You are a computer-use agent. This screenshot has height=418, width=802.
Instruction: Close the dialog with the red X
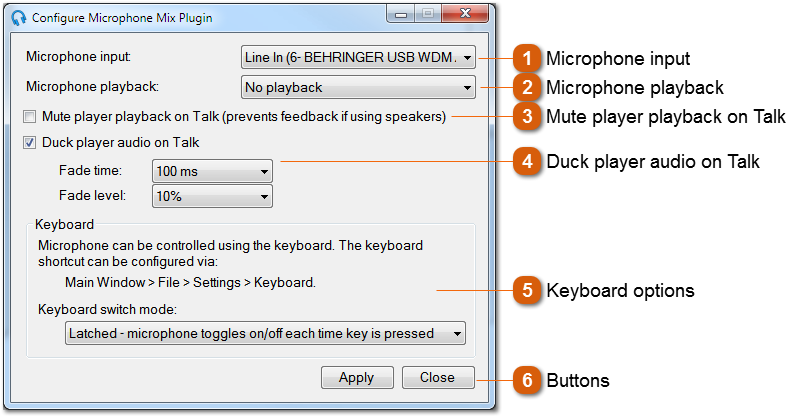[464, 14]
